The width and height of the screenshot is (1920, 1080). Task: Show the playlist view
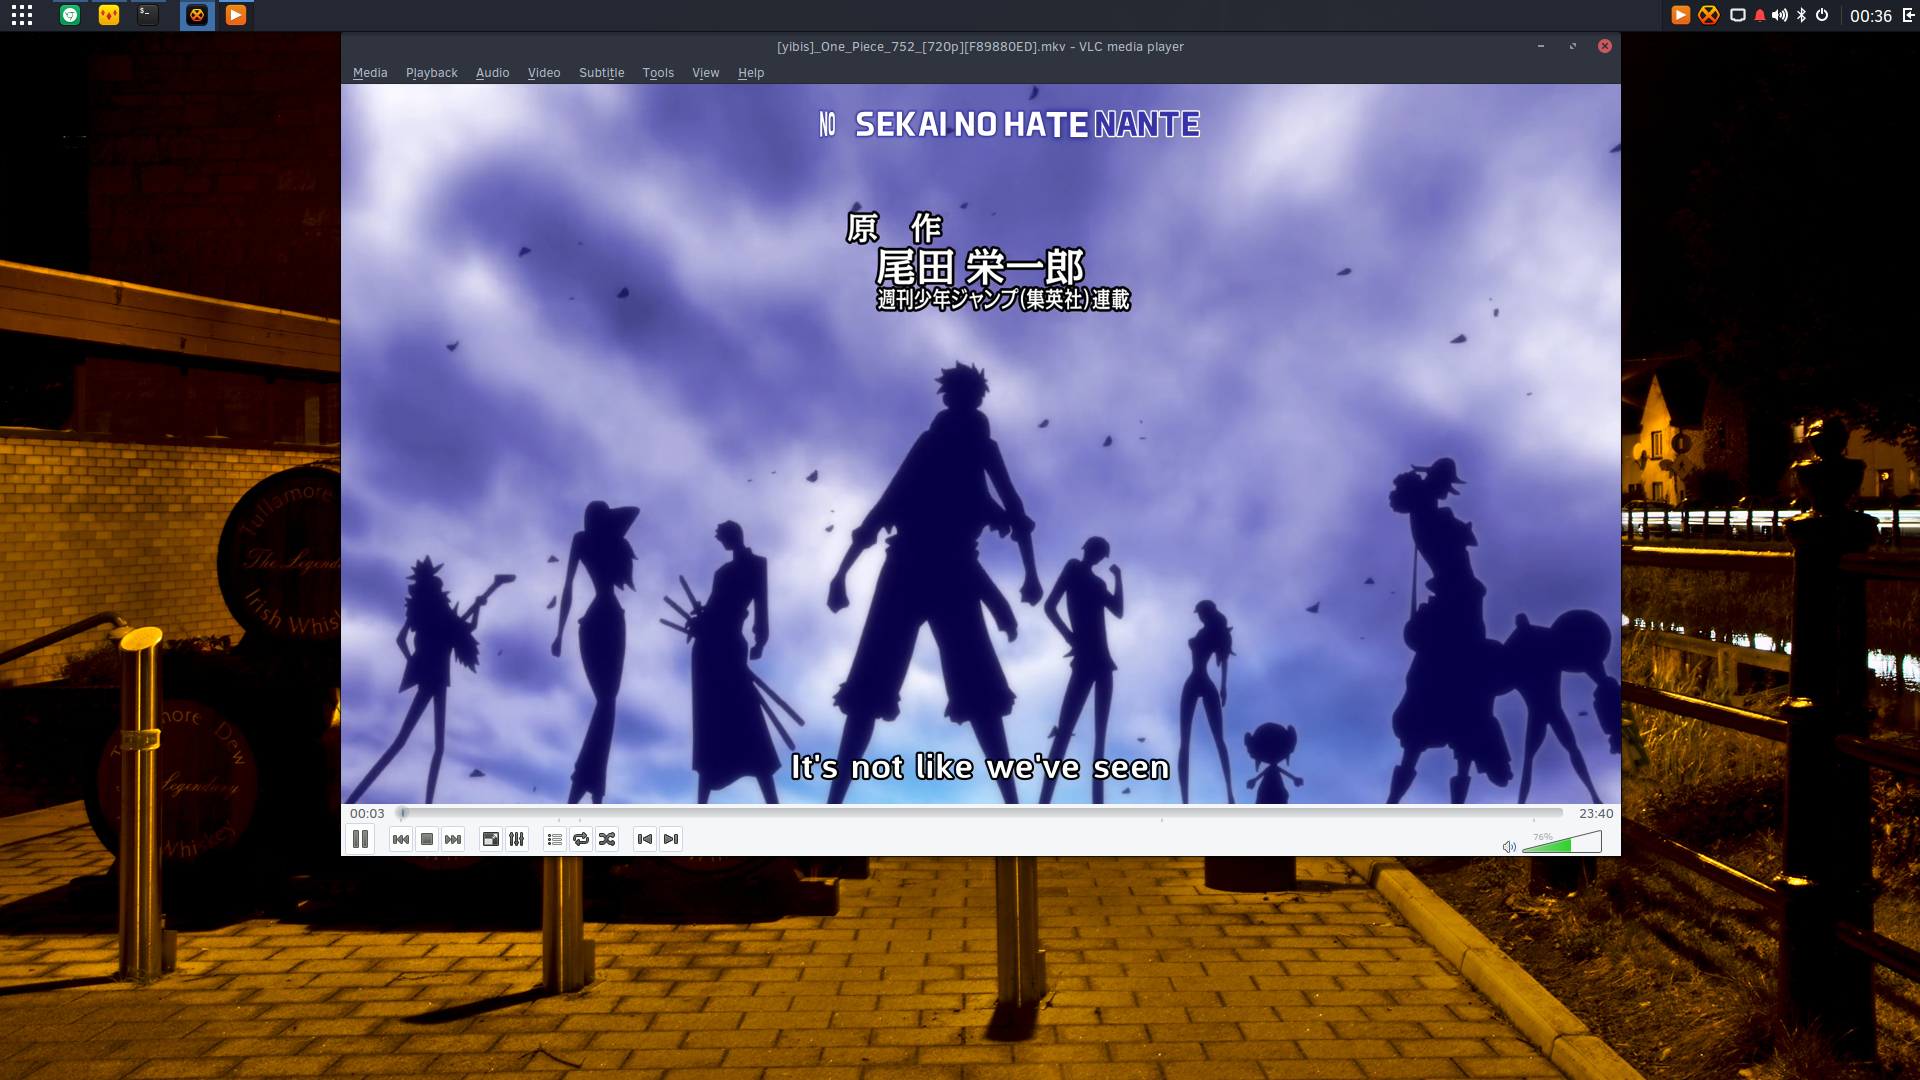(x=555, y=839)
